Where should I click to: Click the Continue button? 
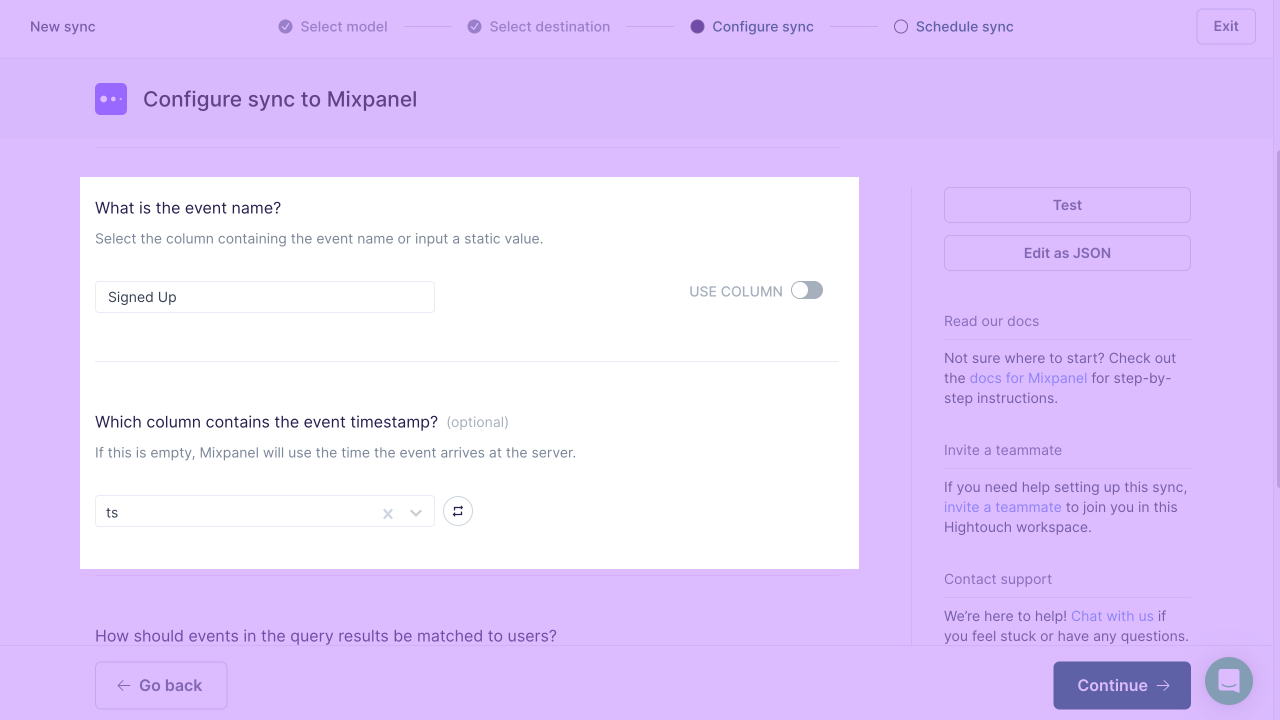click(x=1122, y=685)
